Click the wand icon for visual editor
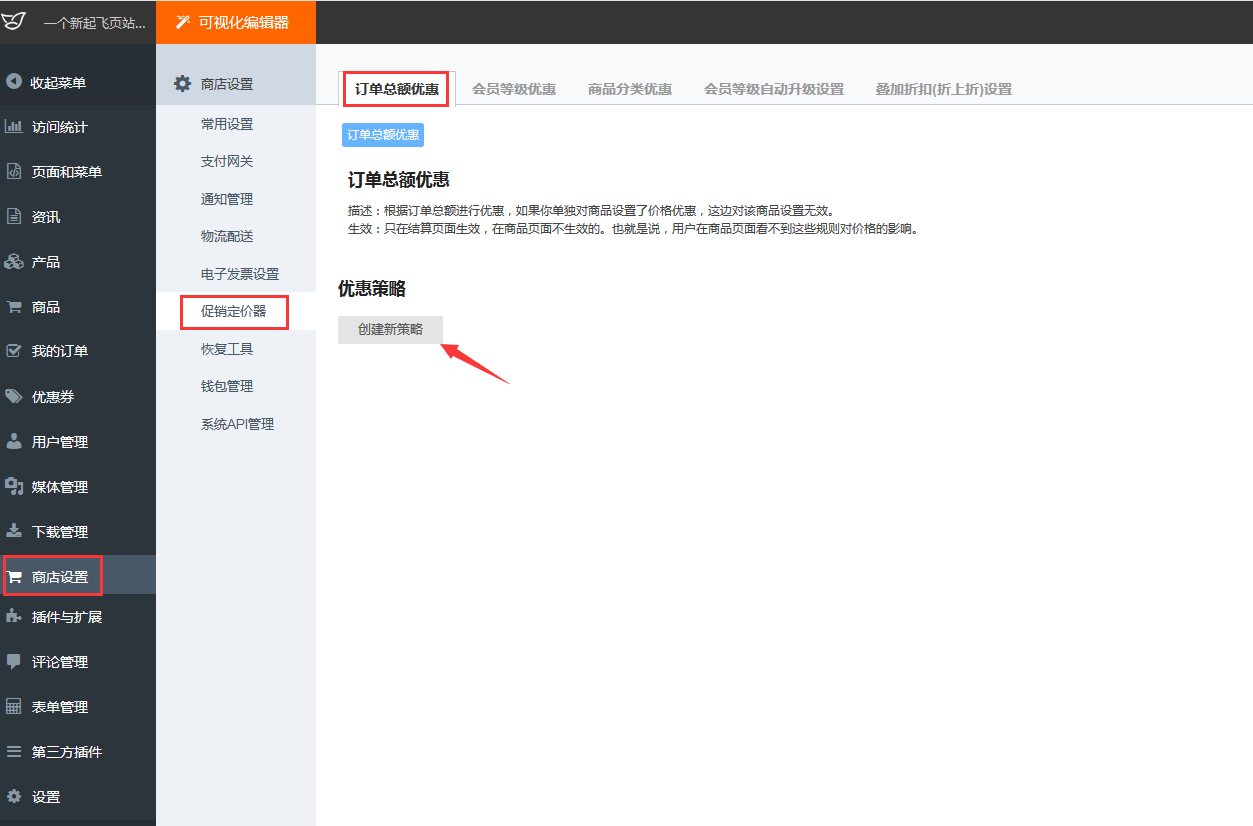The width and height of the screenshot is (1253, 826). [x=182, y=22]
